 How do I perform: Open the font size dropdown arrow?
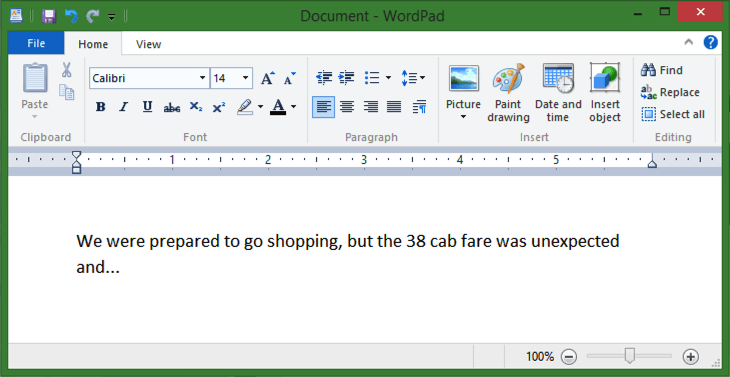tap(245, 78)
